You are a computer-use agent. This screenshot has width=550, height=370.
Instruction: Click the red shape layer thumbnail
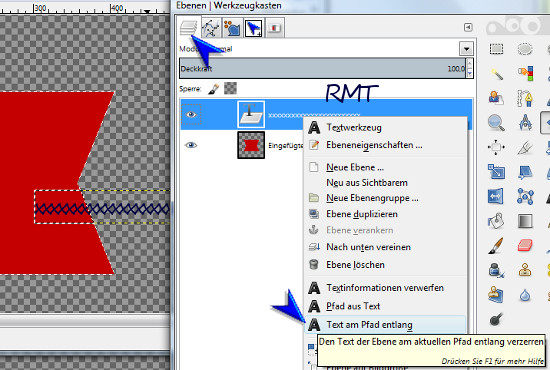(251, 145)
